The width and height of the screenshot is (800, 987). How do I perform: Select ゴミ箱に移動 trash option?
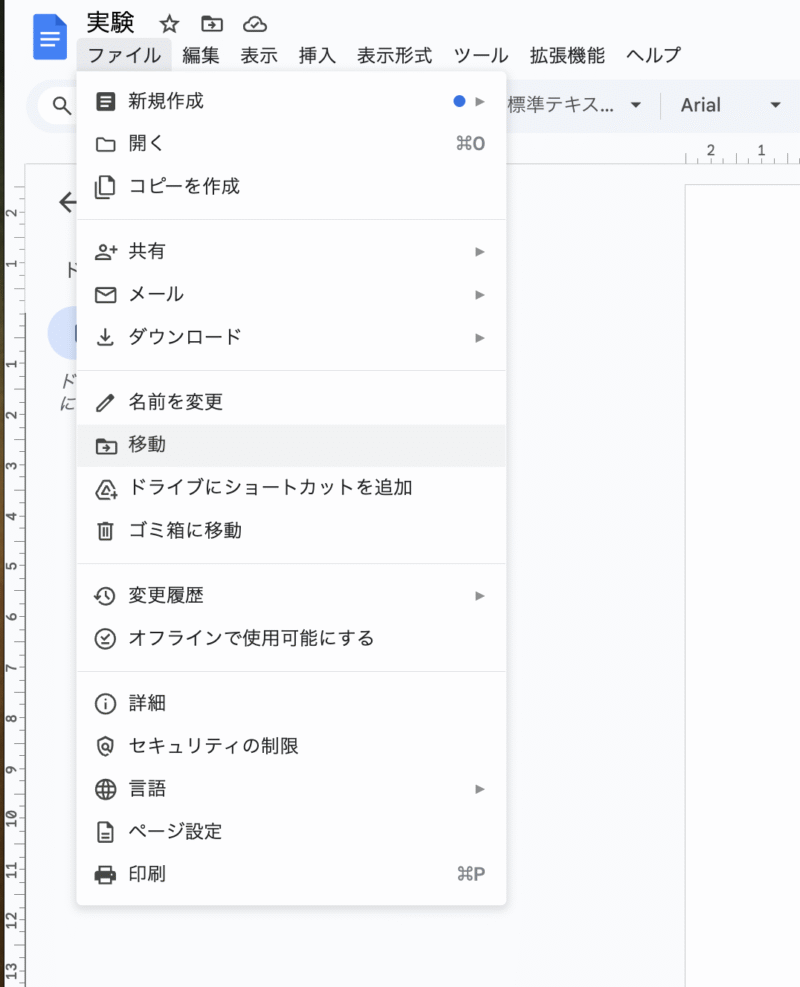coord(185,531)
